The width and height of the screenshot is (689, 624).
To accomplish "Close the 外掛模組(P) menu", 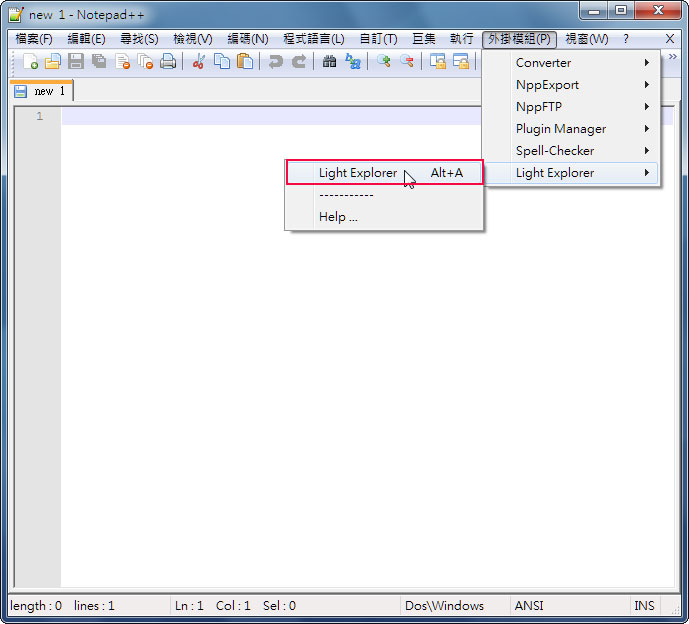I will point(519,39).
